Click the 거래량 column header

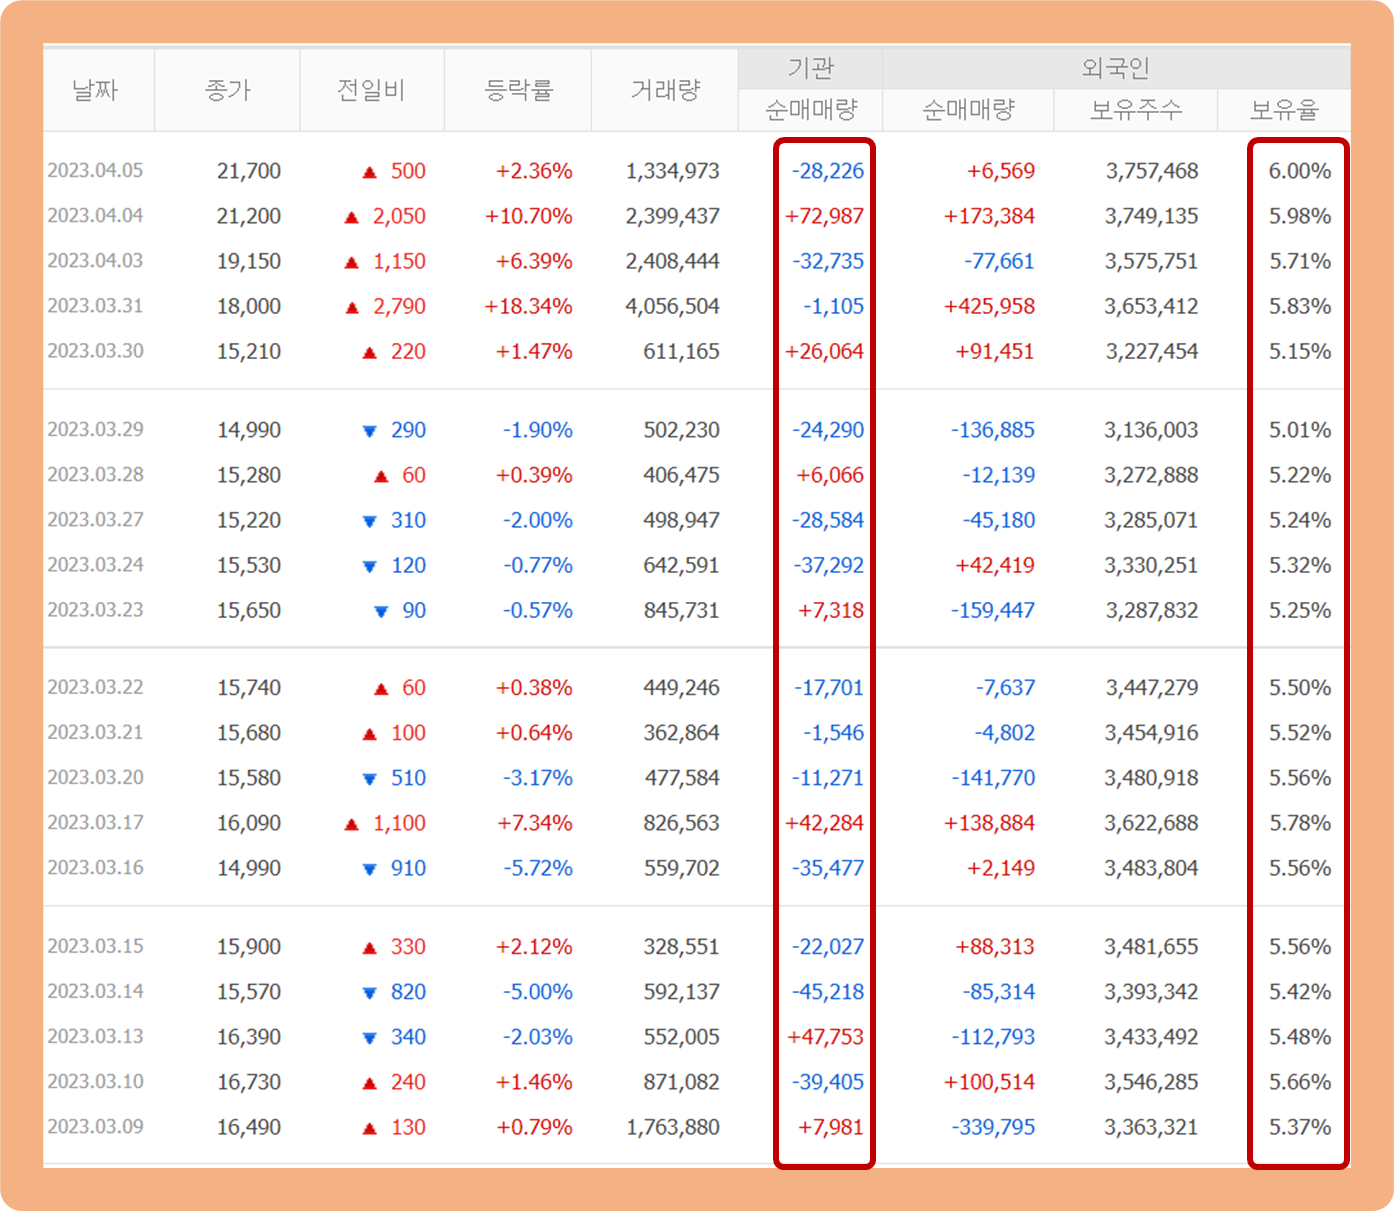click(x=665, y=90)
